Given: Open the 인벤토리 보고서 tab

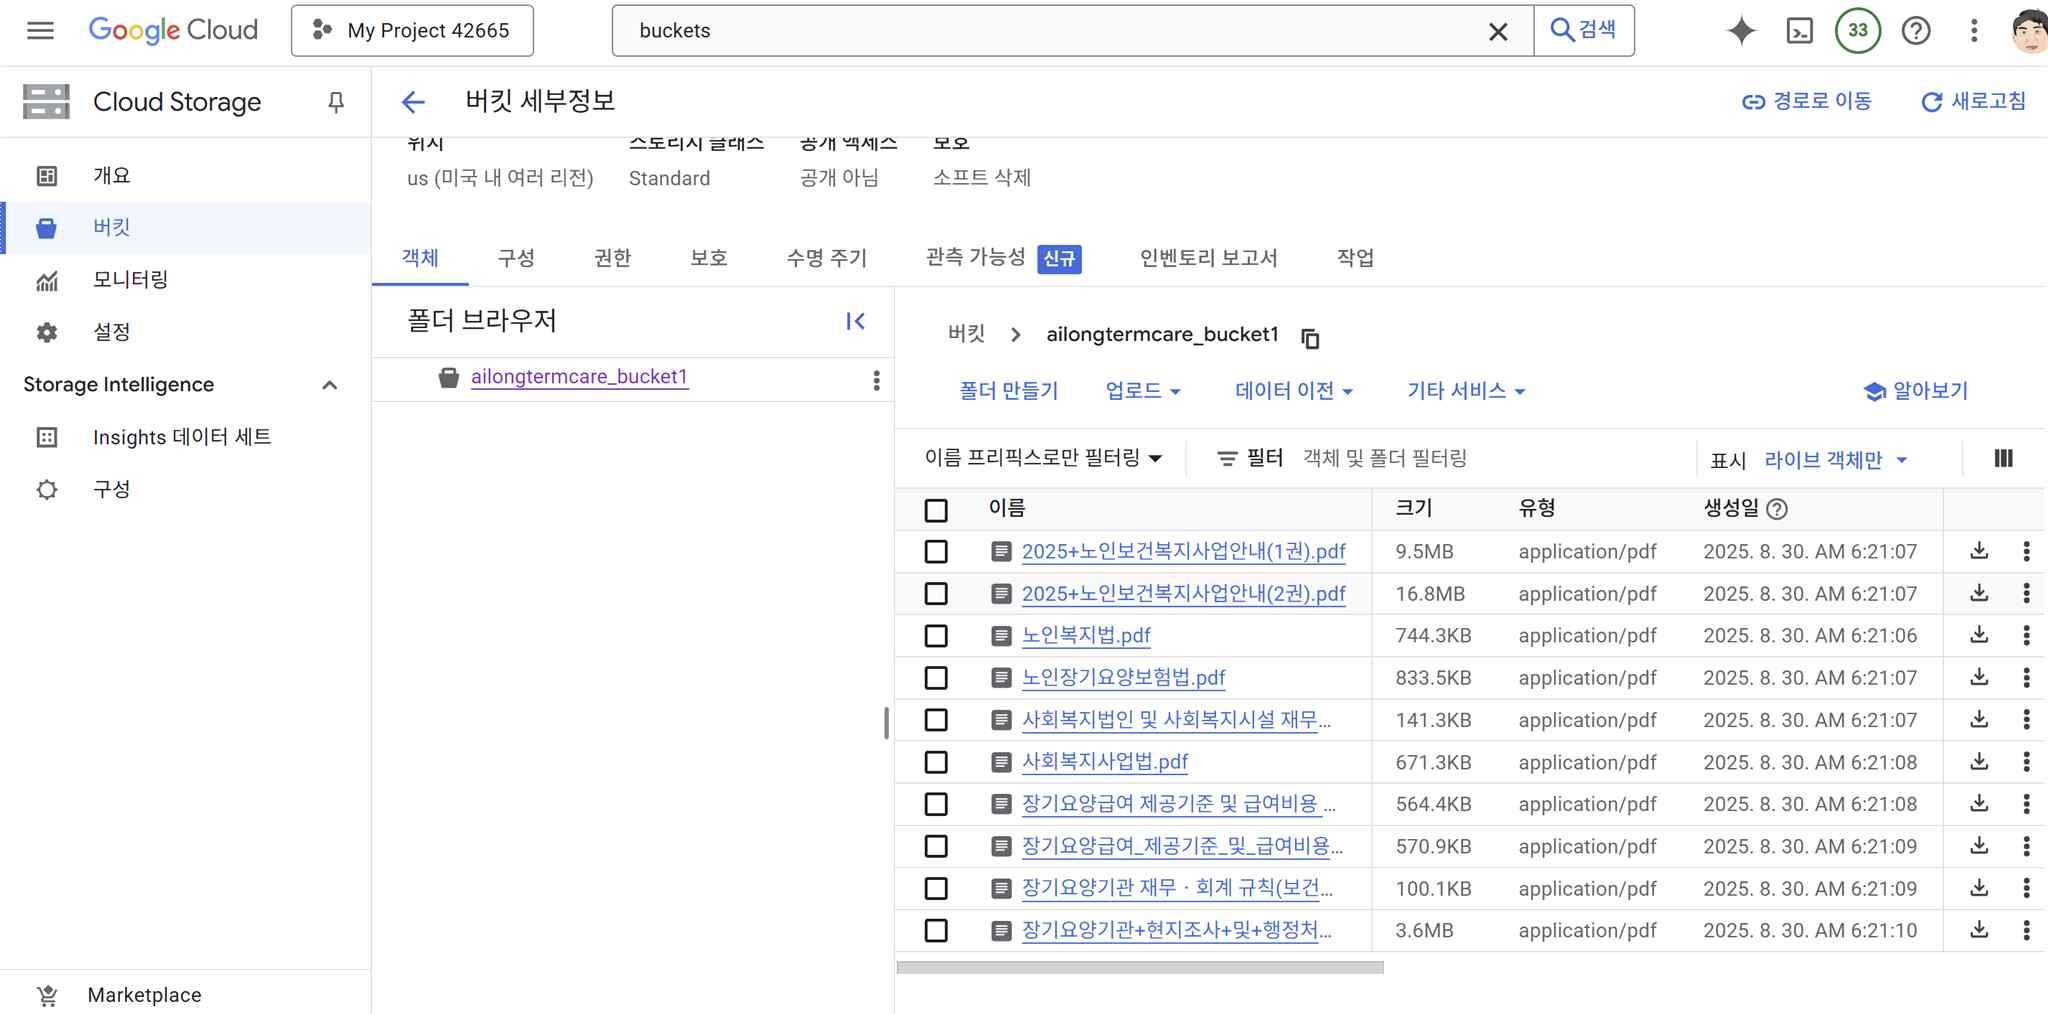Looking at the screenshot, I should [1208, 258].
